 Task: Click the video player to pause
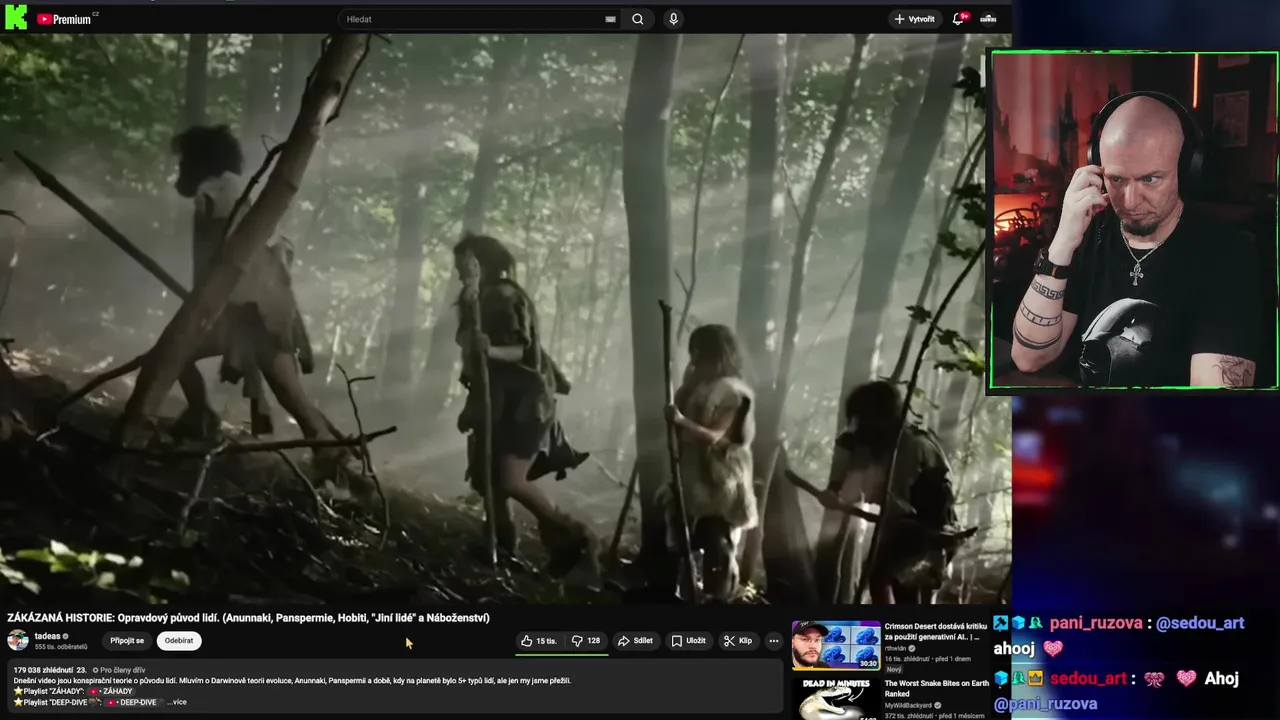[x=505, y=318]
